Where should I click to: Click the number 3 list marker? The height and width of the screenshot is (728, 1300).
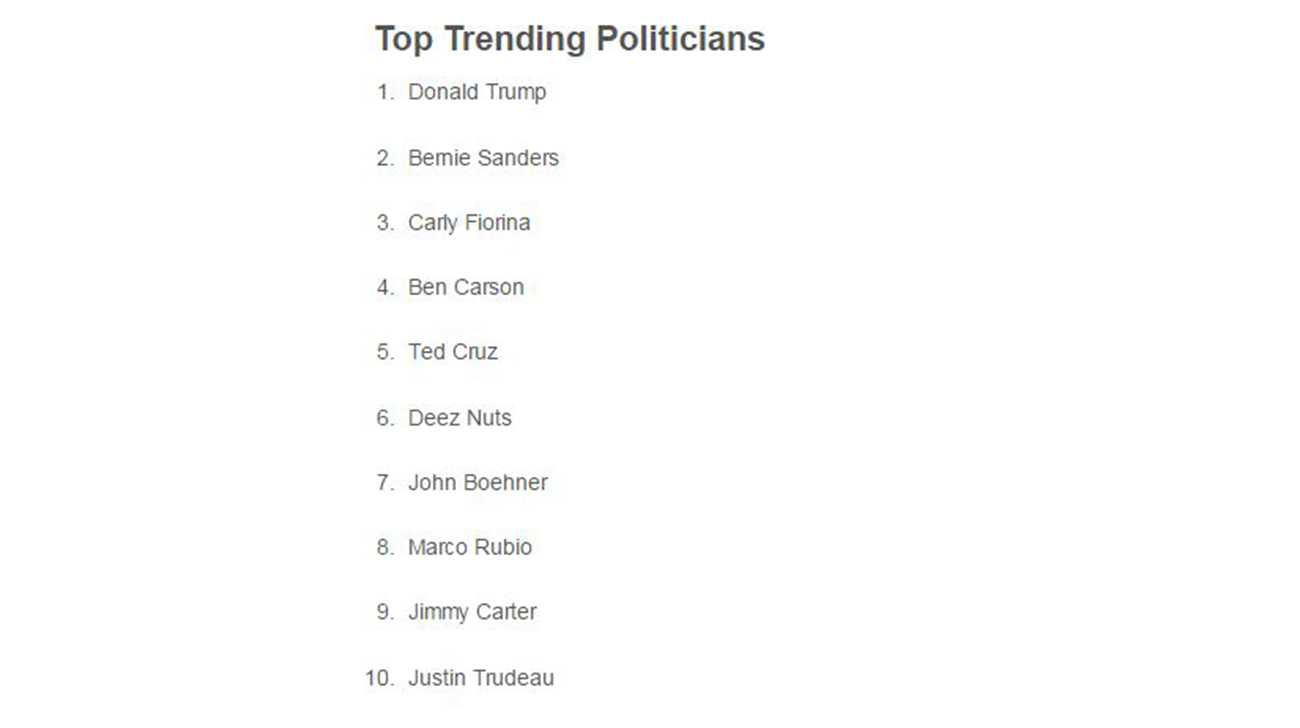[386, 223]
